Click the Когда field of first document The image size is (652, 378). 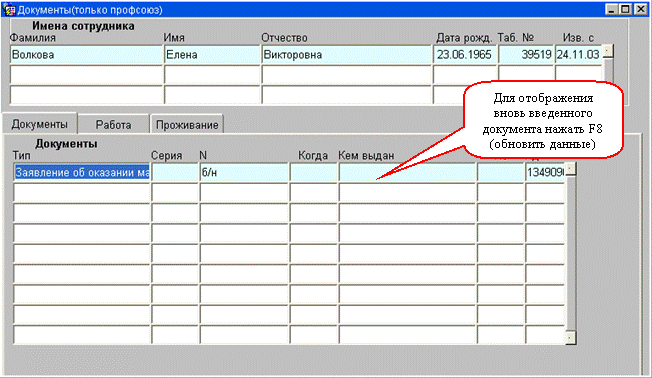[x=314, y=172]
